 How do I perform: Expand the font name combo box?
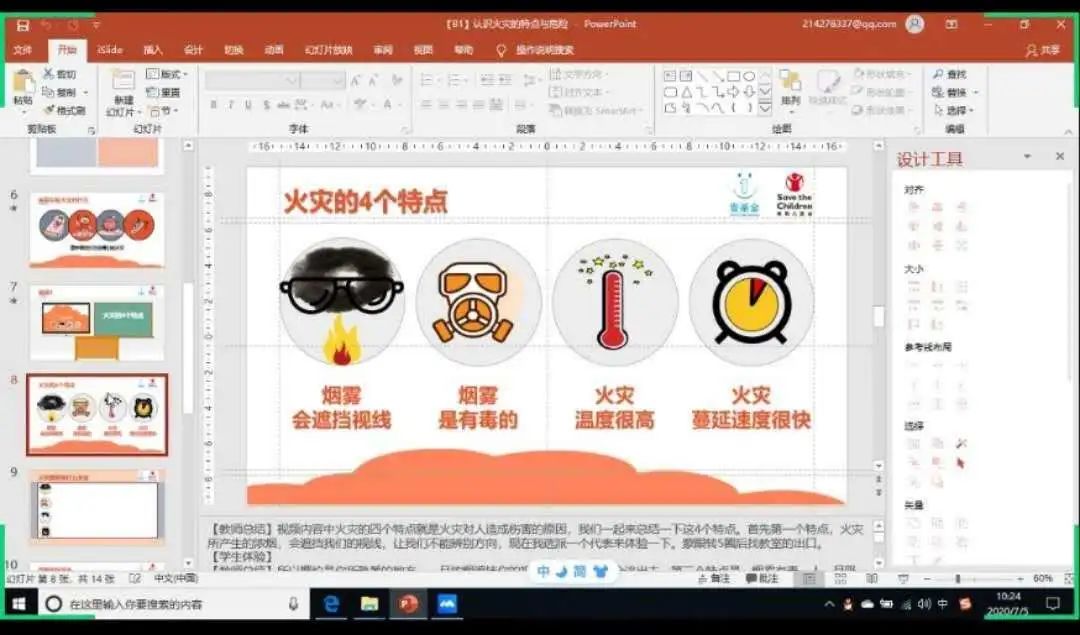click(x=291, y=80)
